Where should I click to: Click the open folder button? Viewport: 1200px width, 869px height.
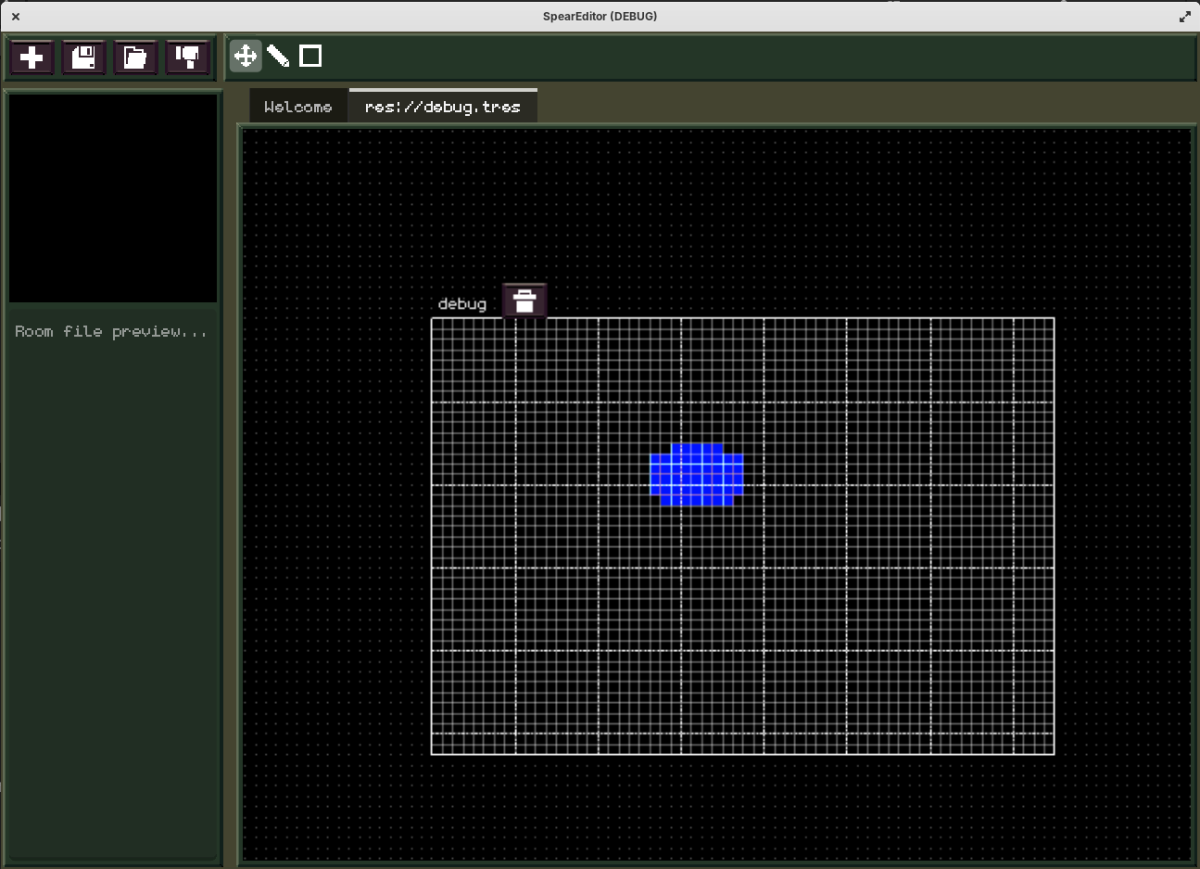coord(136,57)
